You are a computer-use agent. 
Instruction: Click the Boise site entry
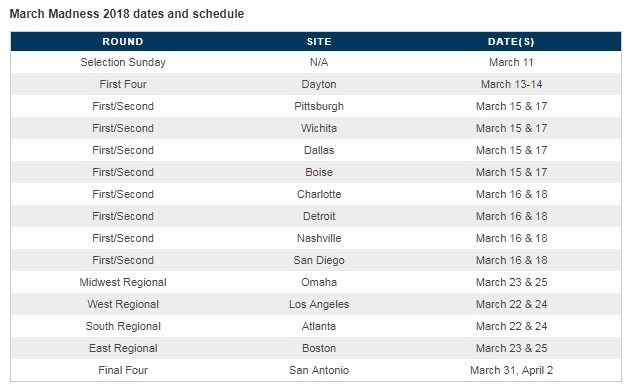[319, 172]
